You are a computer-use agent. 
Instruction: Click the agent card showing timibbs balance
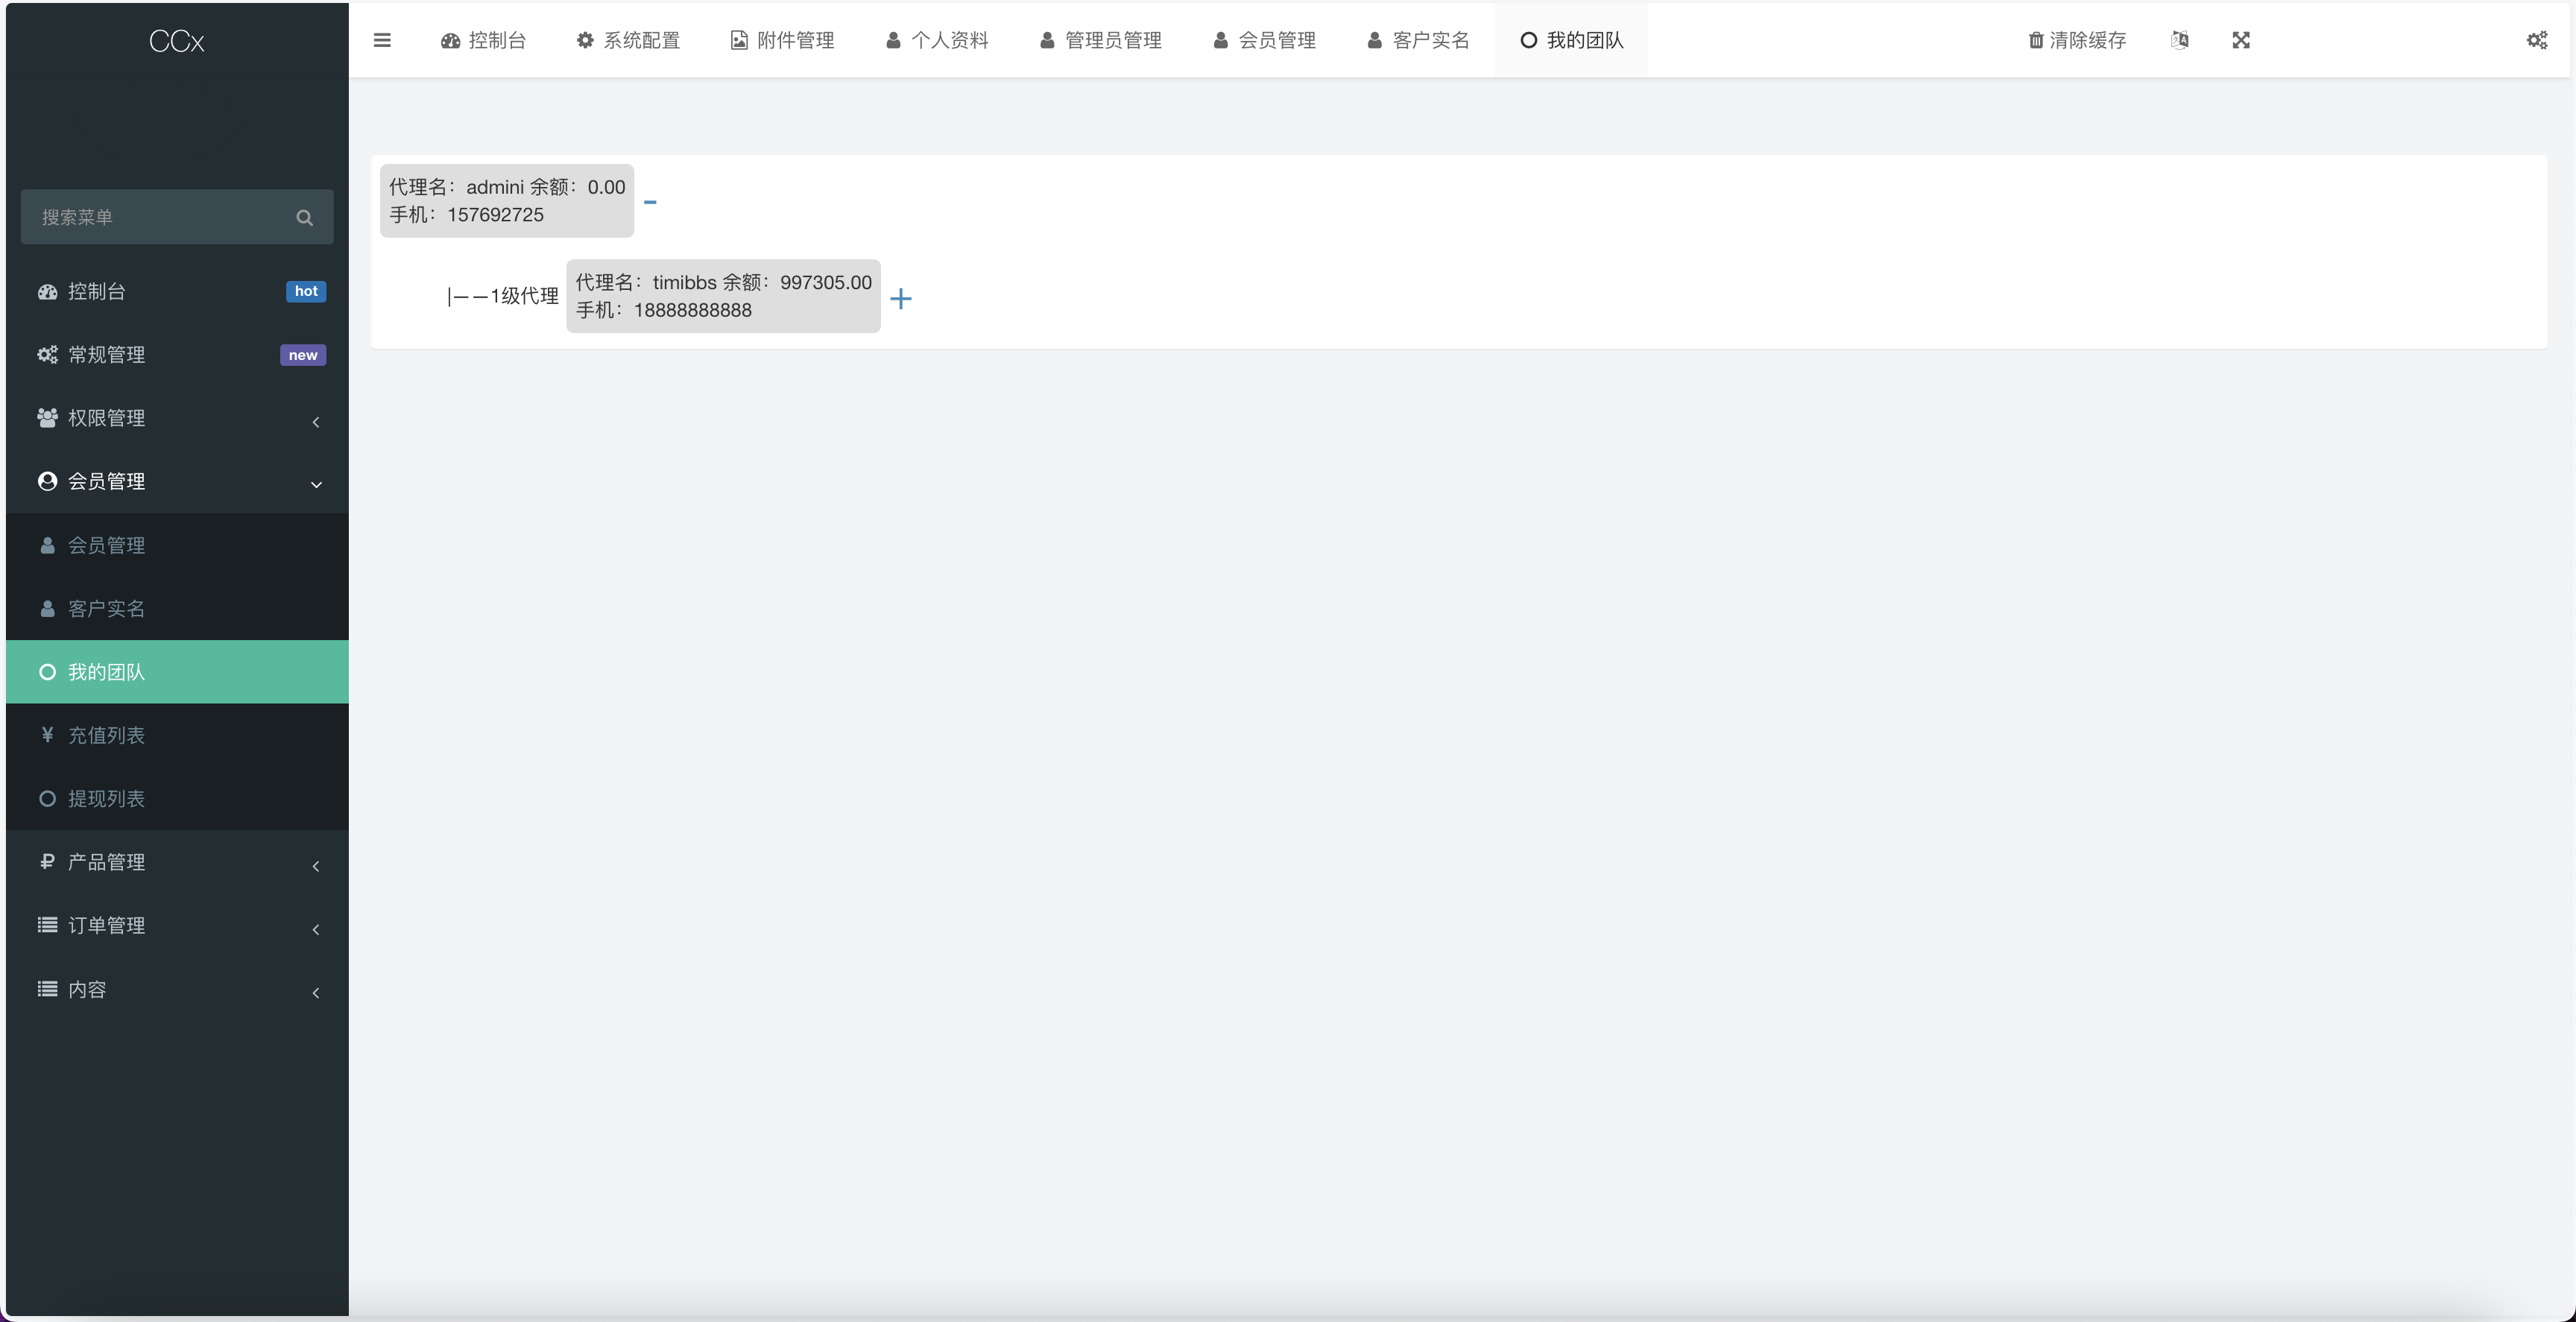pyautogui.click(x=723, y=296)
